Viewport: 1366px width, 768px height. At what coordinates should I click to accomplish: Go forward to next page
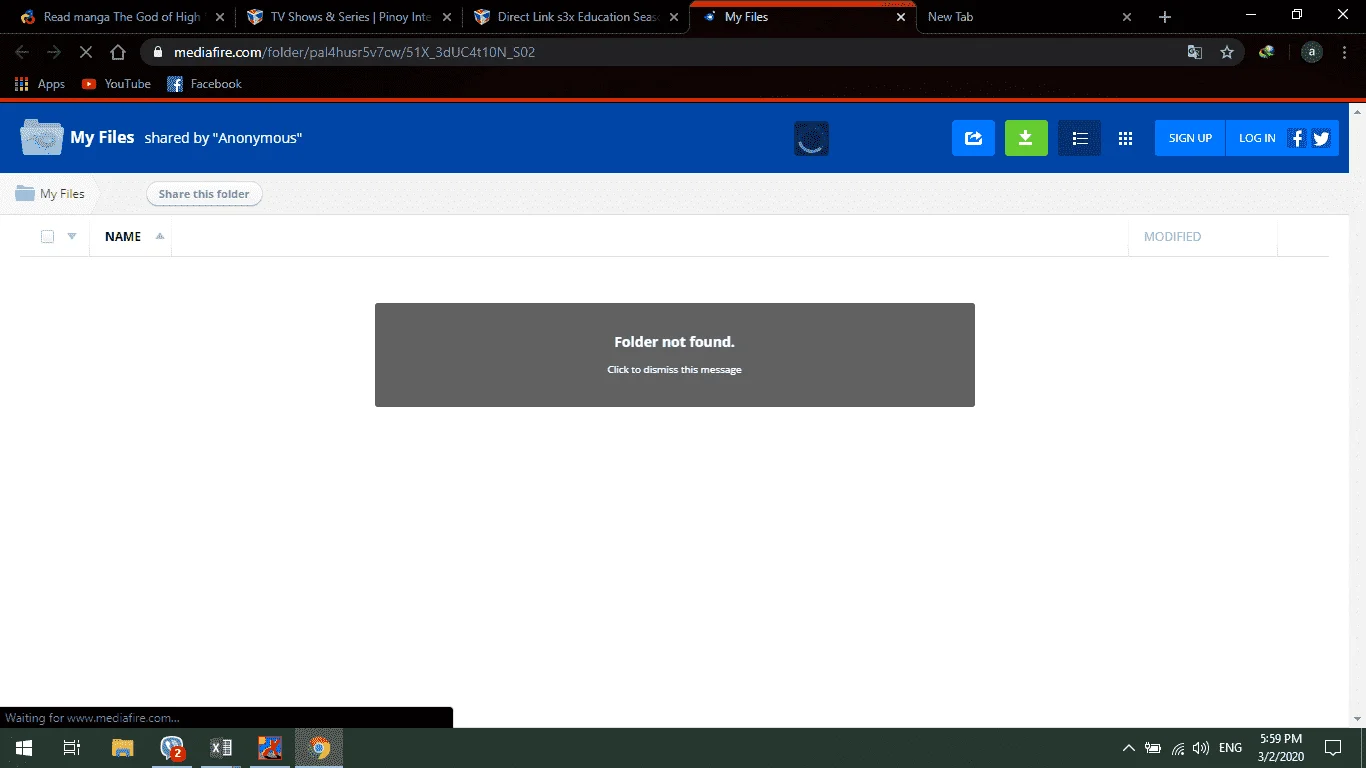point(53,52)
